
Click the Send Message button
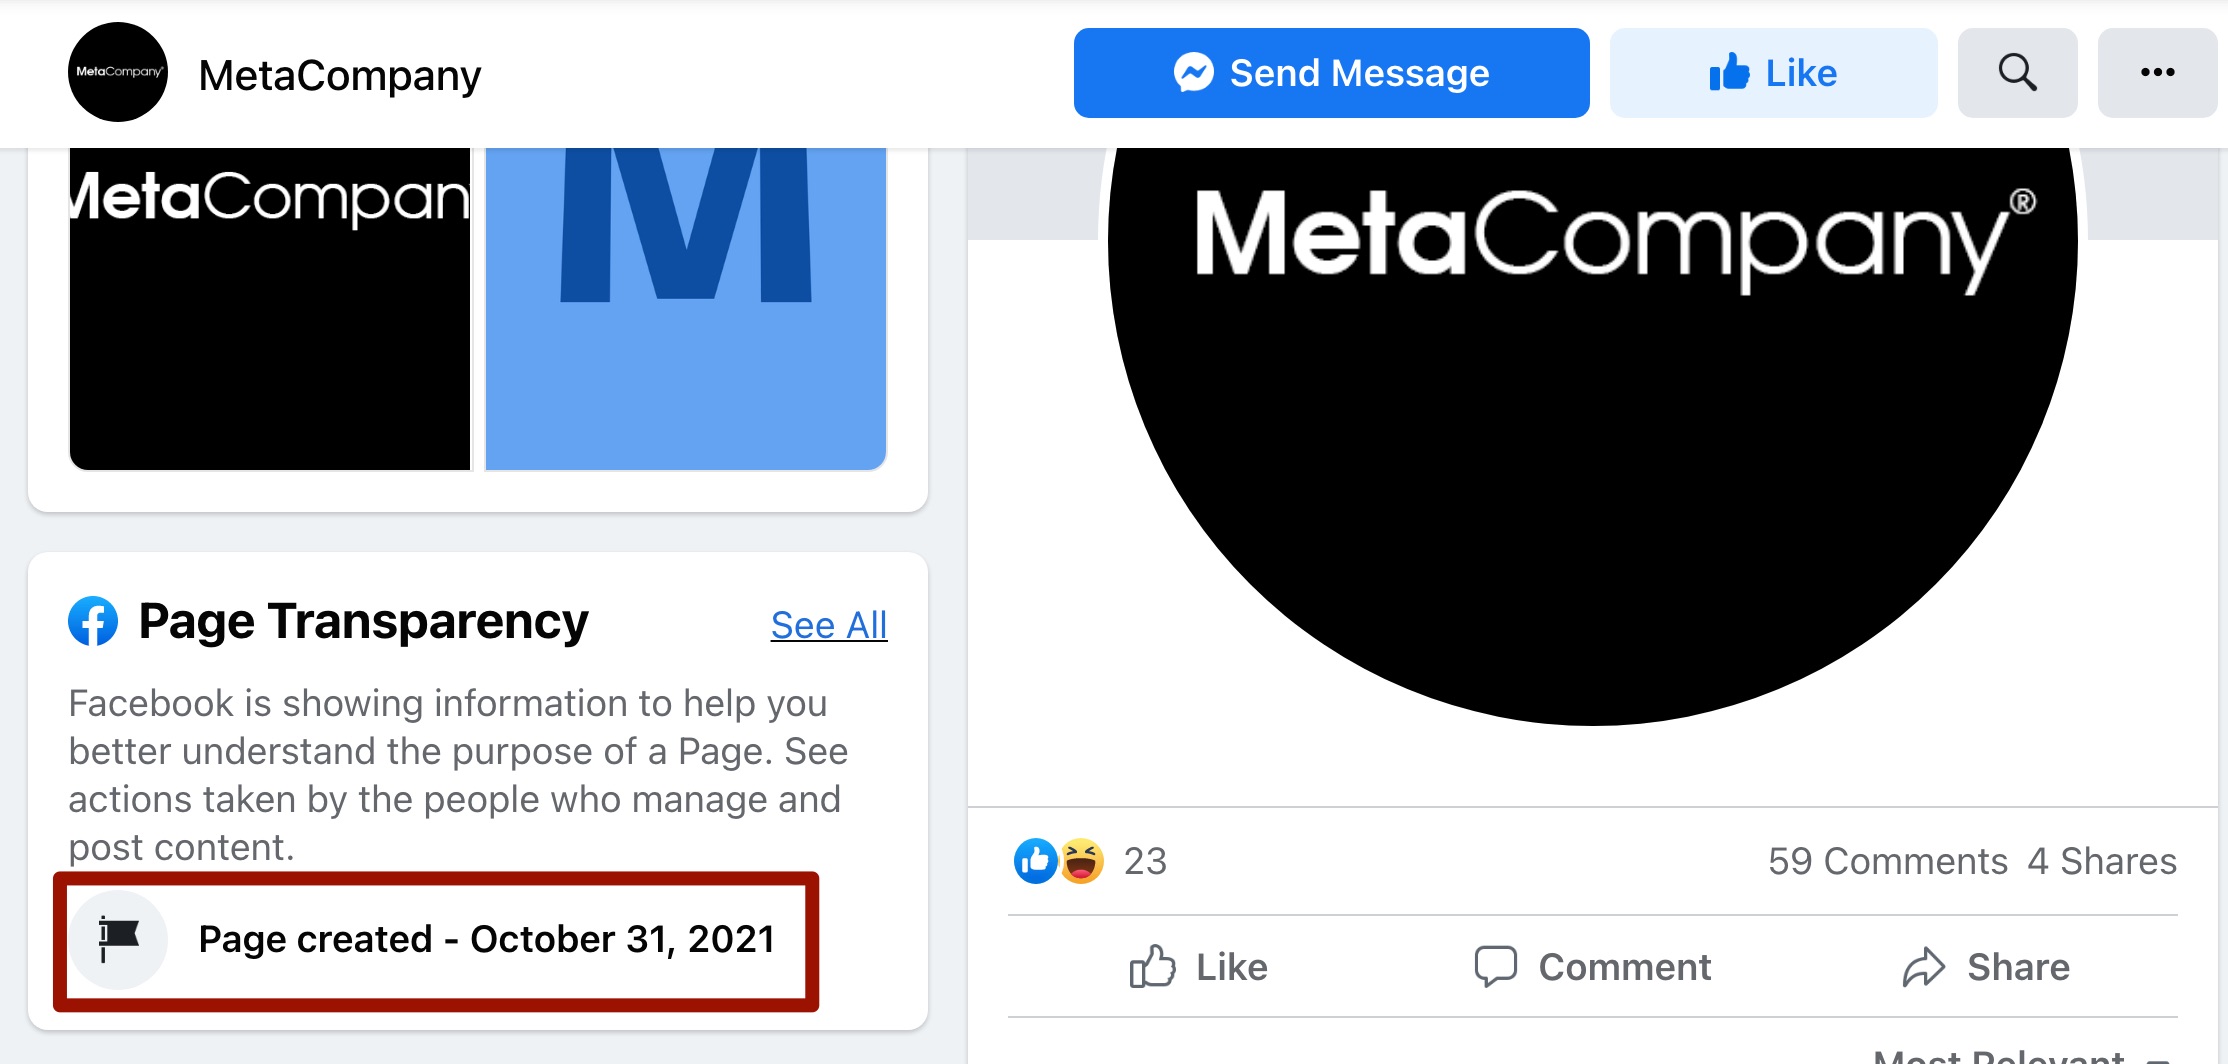click(1331, 73)
